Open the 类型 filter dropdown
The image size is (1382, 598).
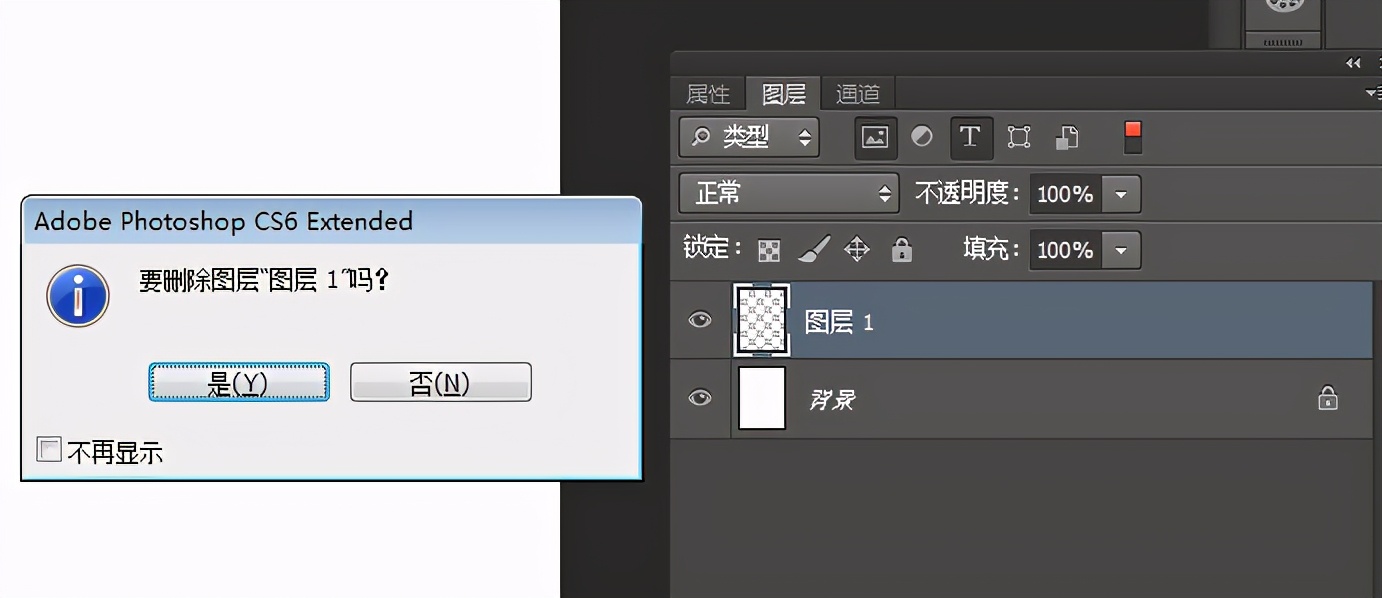tap(749, 137)
